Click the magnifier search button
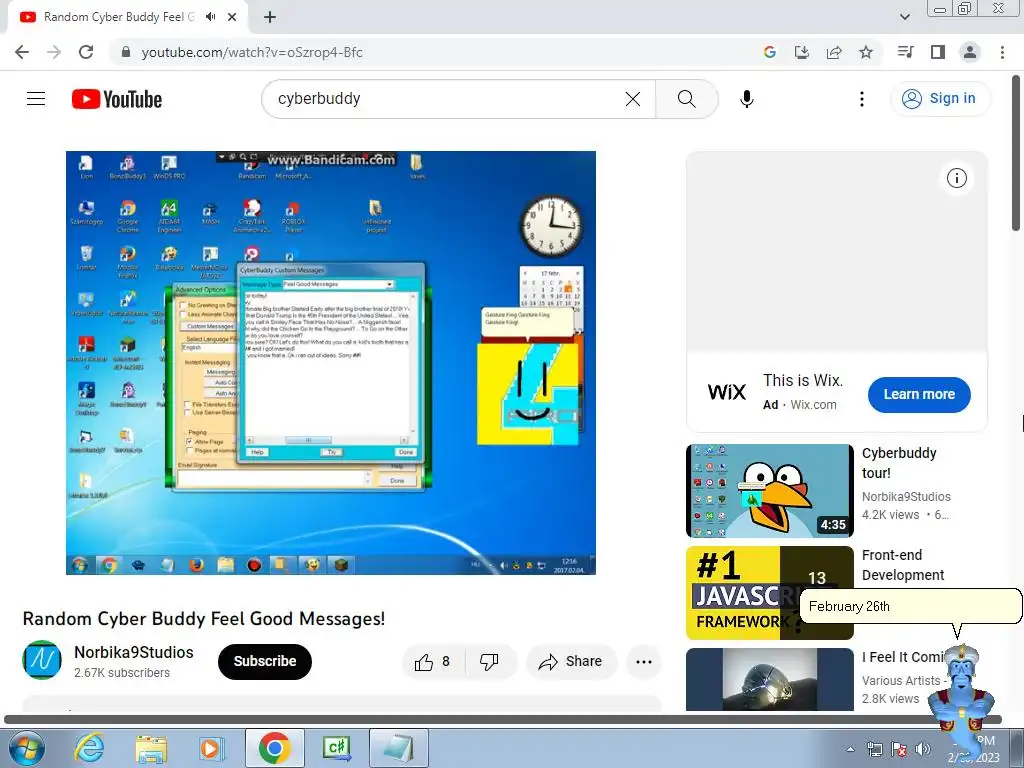The height and width of the screenshot is (768, 1024). click(x=686, y=99)
